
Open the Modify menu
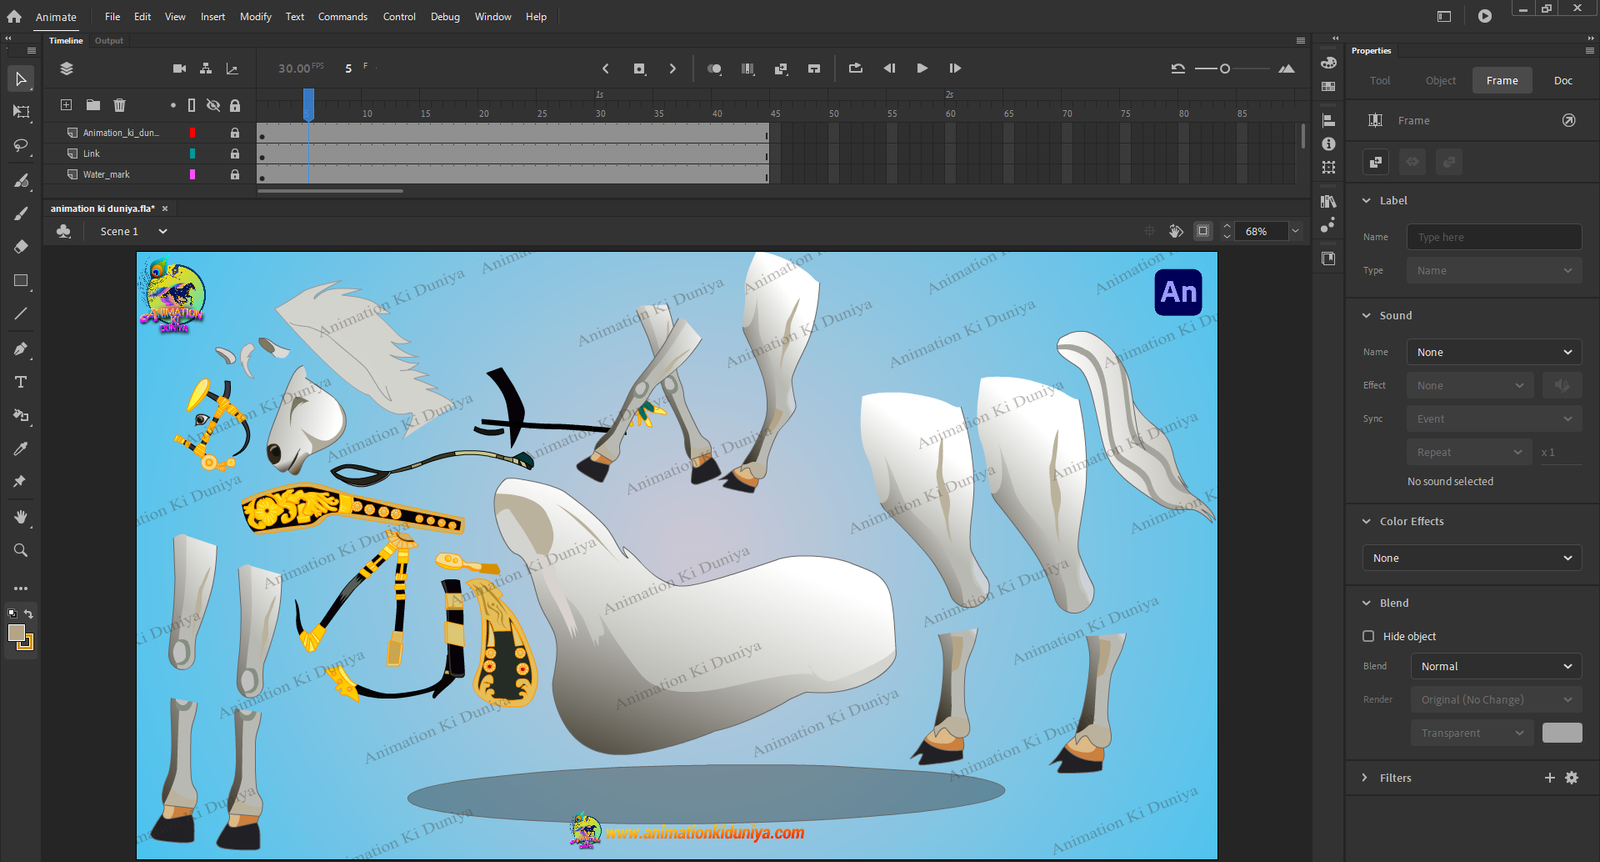click(x=255, y=17)
